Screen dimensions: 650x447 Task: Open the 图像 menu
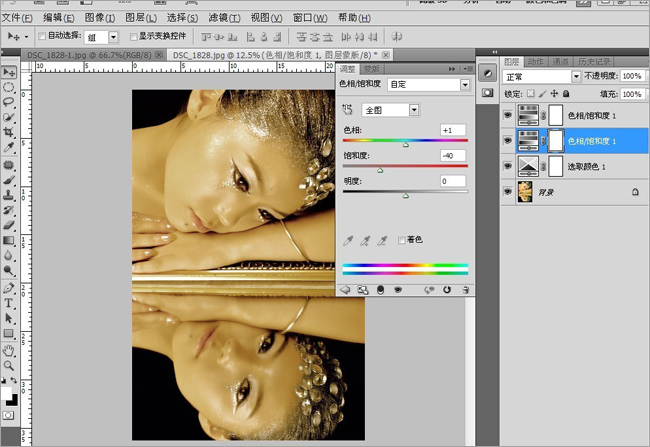point(100,18)
